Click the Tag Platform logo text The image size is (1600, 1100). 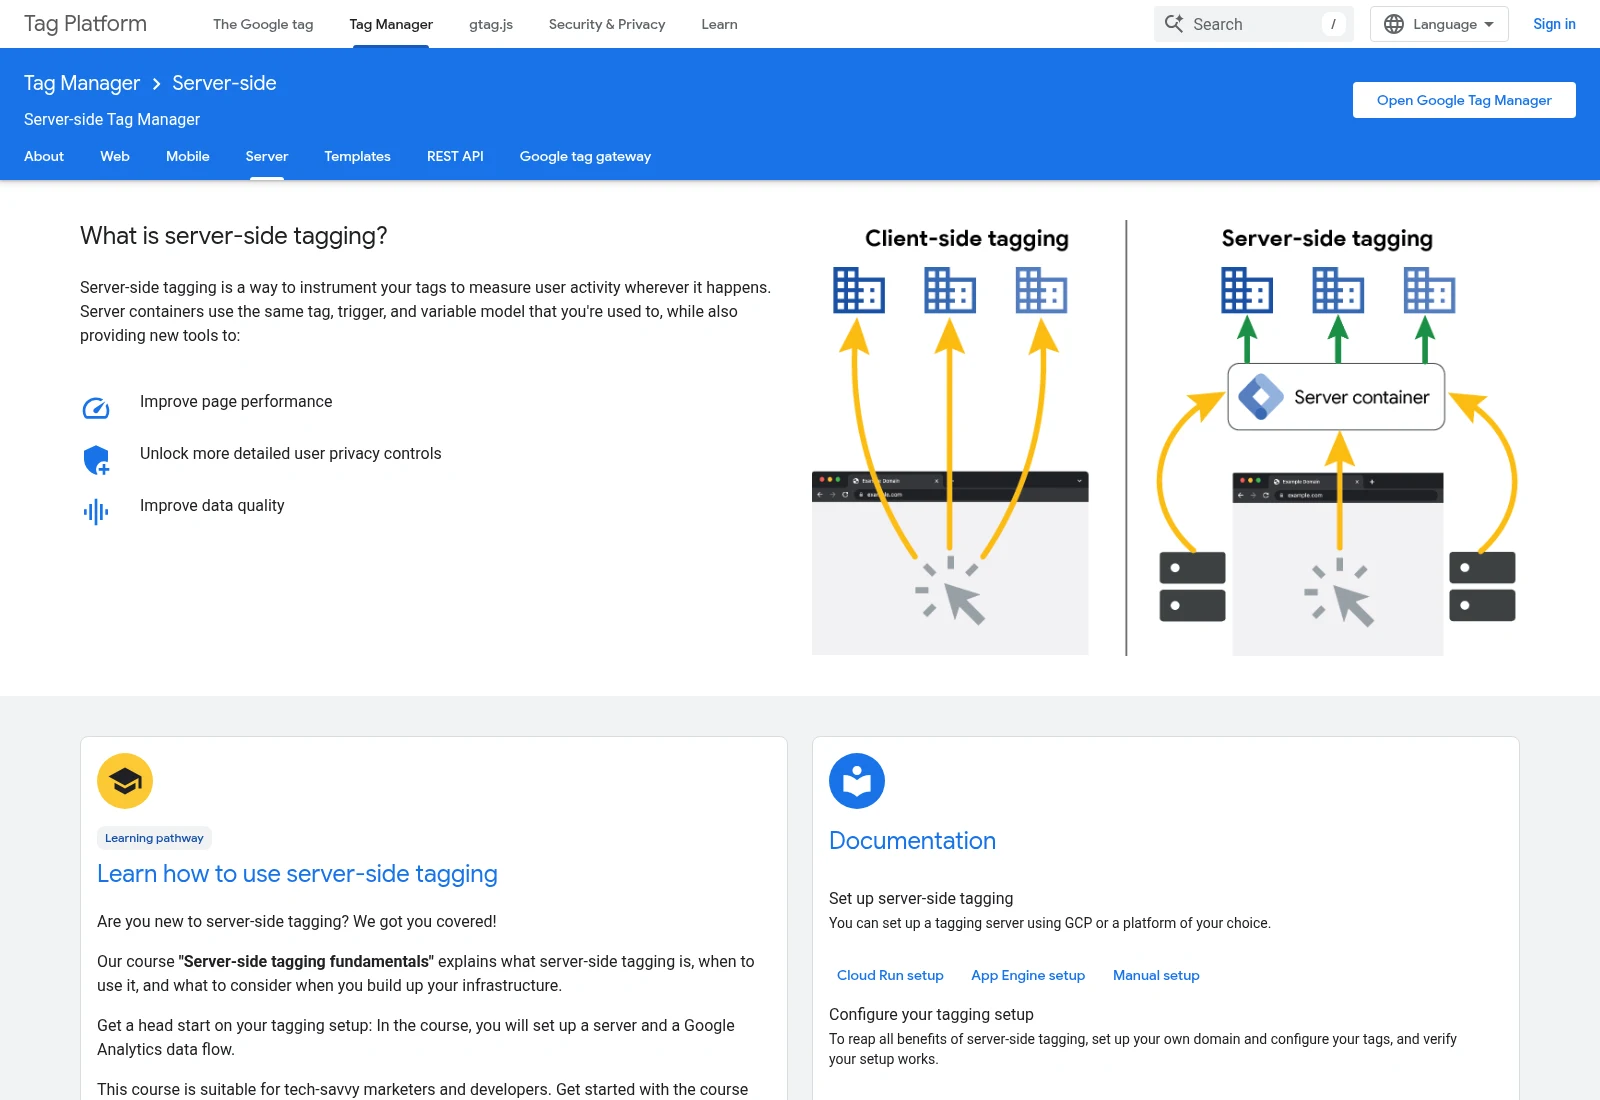[x=85, y=24]
